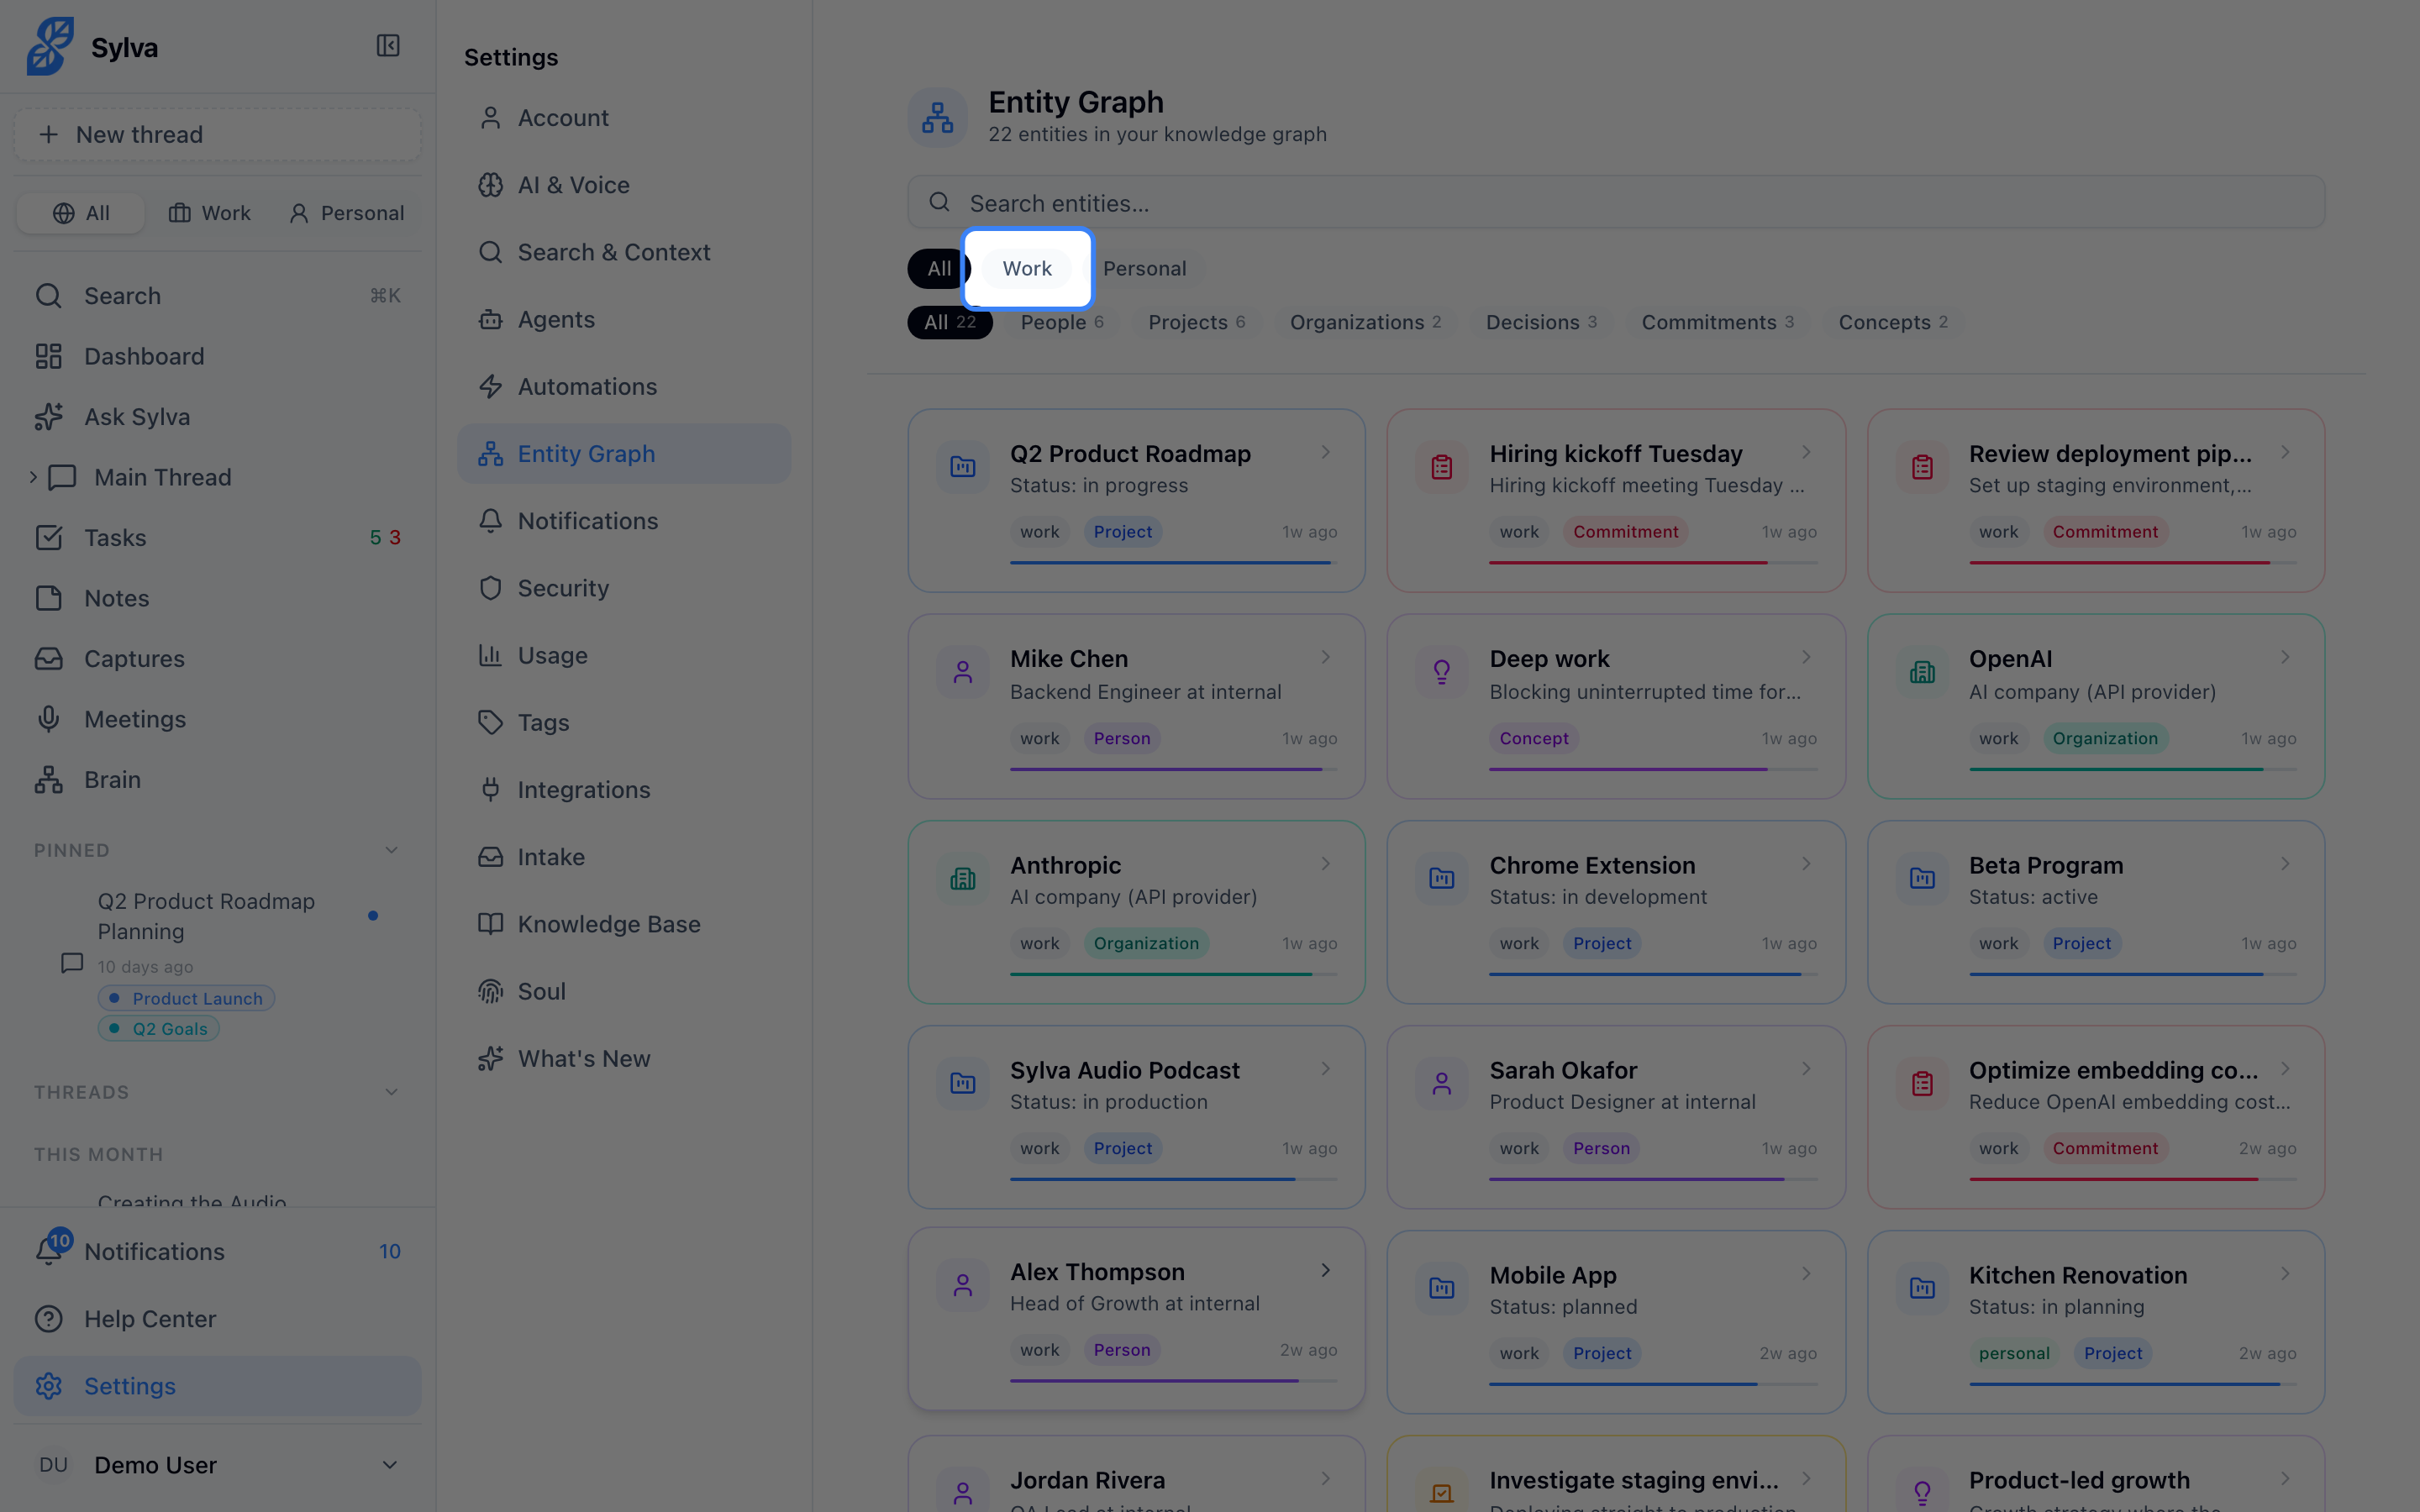2420x1512 pixels.
Task: Click Mike Chen card progress bar
Action: 1173,769
